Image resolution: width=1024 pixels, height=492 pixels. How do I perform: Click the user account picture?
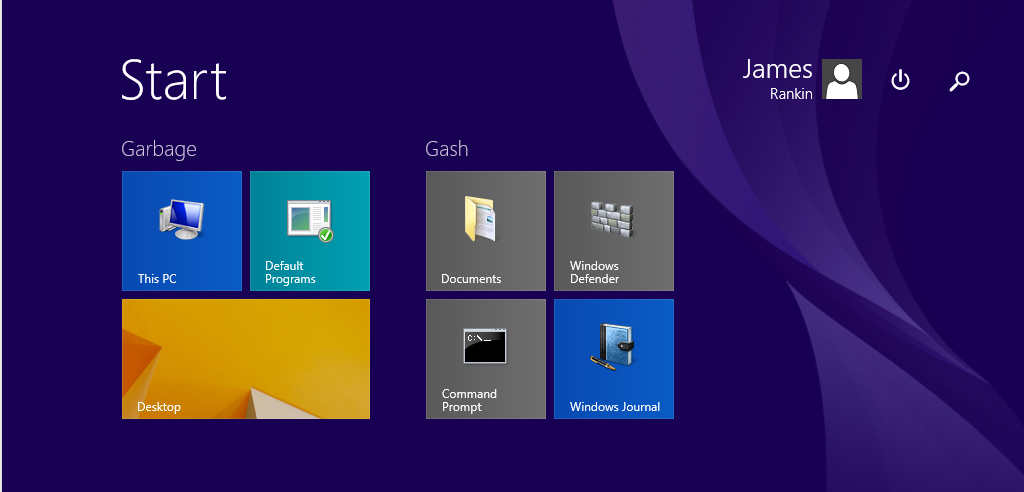click(841, 79)
